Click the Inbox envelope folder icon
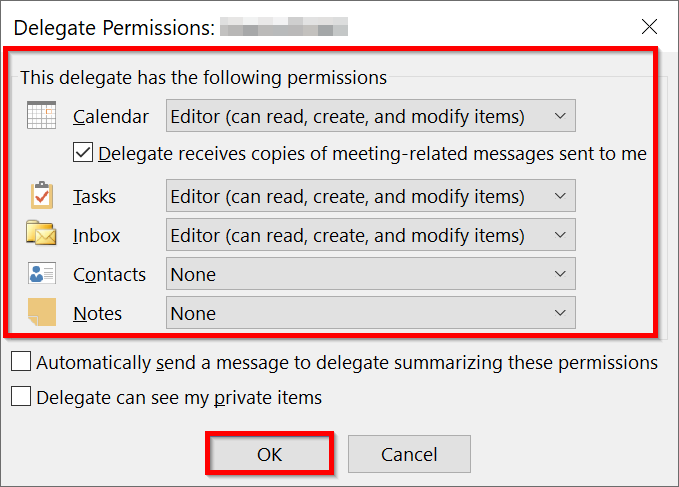 pos(41,235)
